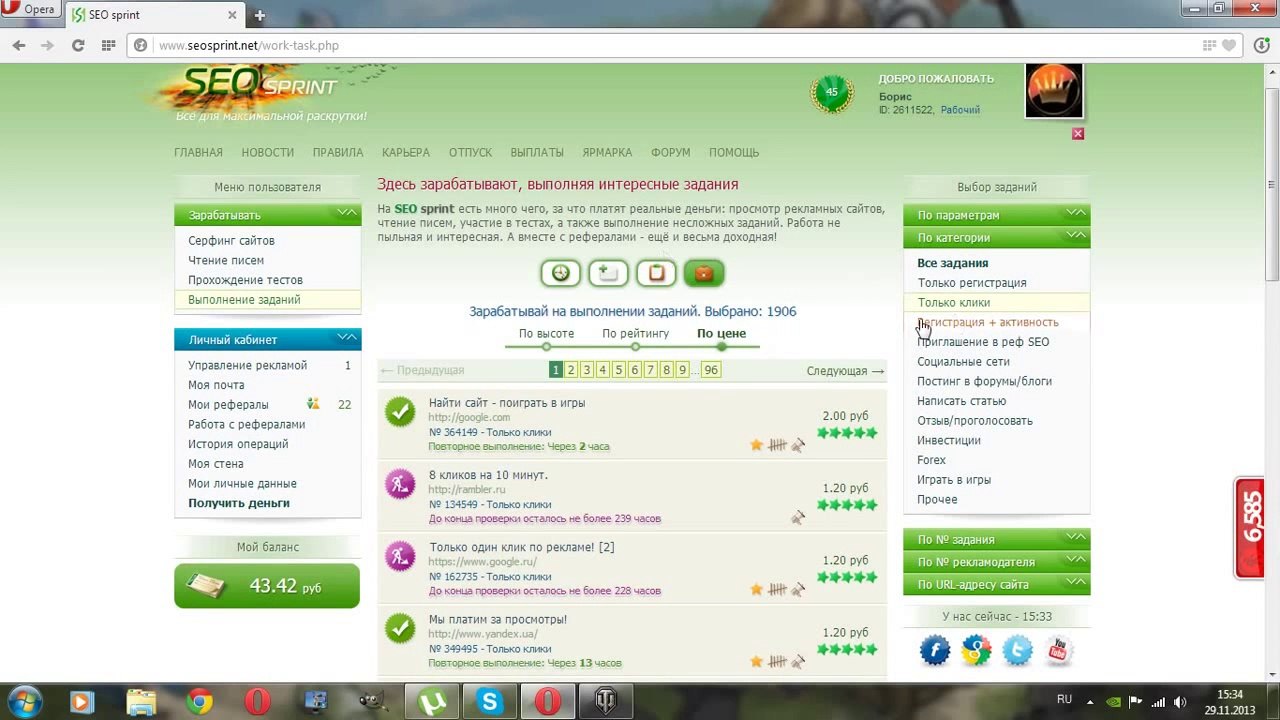This screenshot has height=720, width=1280.
Task: Click the crown user avatar
Action: point(1054,91)
